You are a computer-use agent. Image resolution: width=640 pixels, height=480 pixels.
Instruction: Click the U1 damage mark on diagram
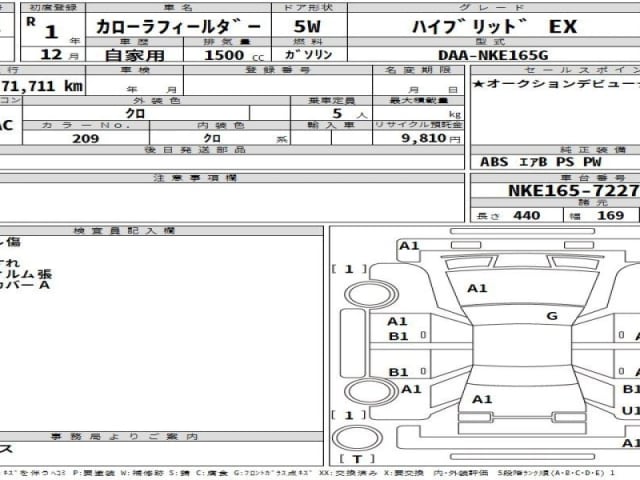pyautogui.click(x=631, y=411)
